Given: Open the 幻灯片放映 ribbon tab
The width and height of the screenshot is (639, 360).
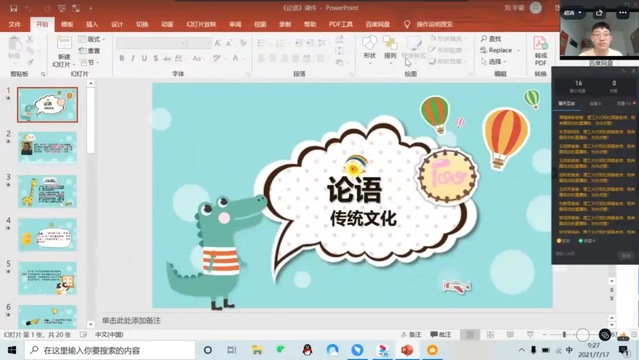Looking at the screenshot, I should [201, 24].
